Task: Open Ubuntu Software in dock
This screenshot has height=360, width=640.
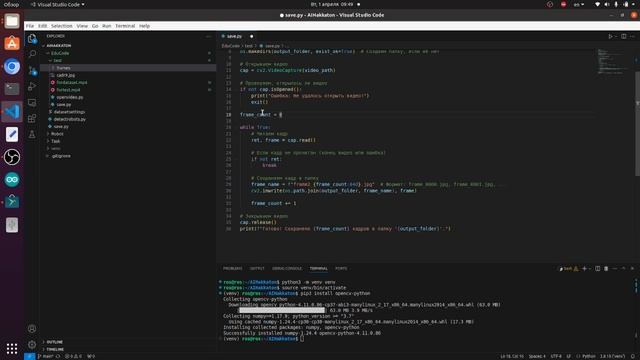Action: (x=12, y=44)
